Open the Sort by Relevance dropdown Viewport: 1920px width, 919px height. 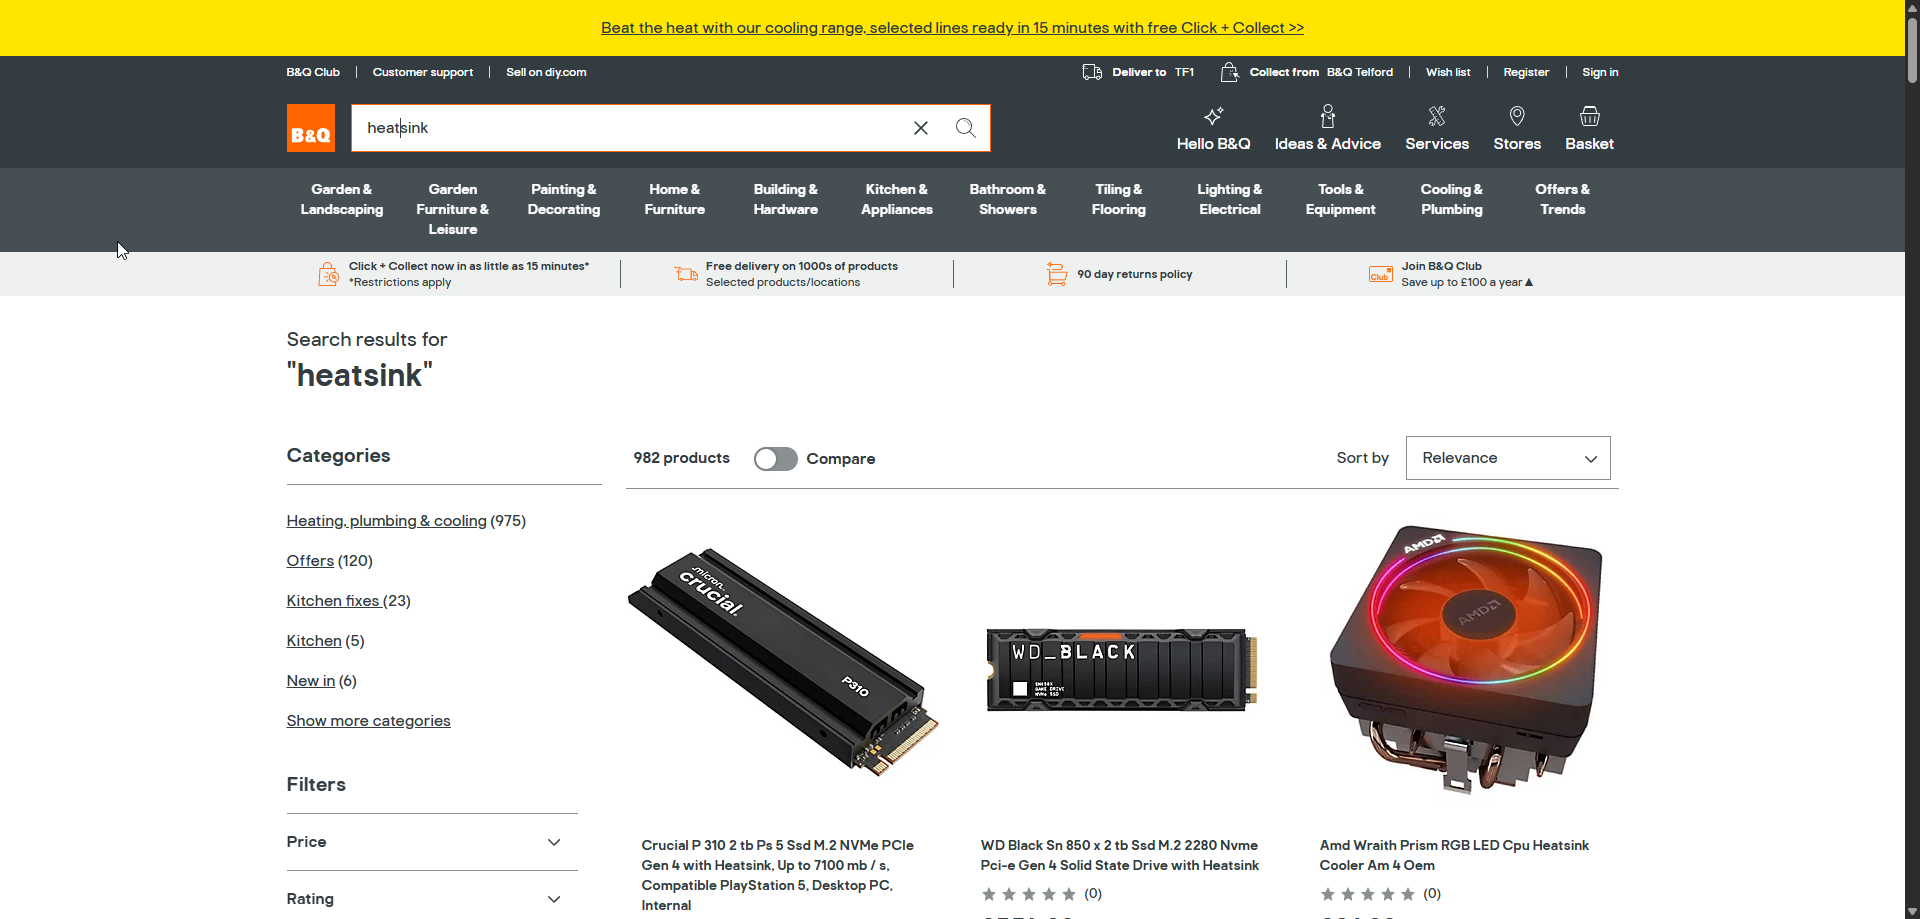(x=1508, y=458)
